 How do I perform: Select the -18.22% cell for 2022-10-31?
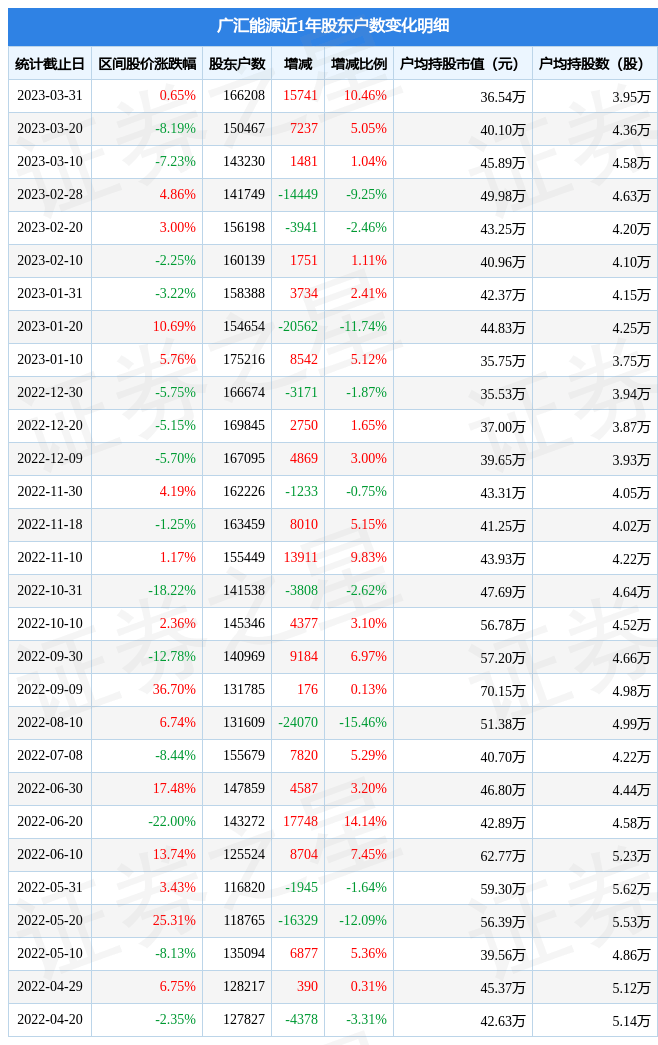(x=172, y=590)
